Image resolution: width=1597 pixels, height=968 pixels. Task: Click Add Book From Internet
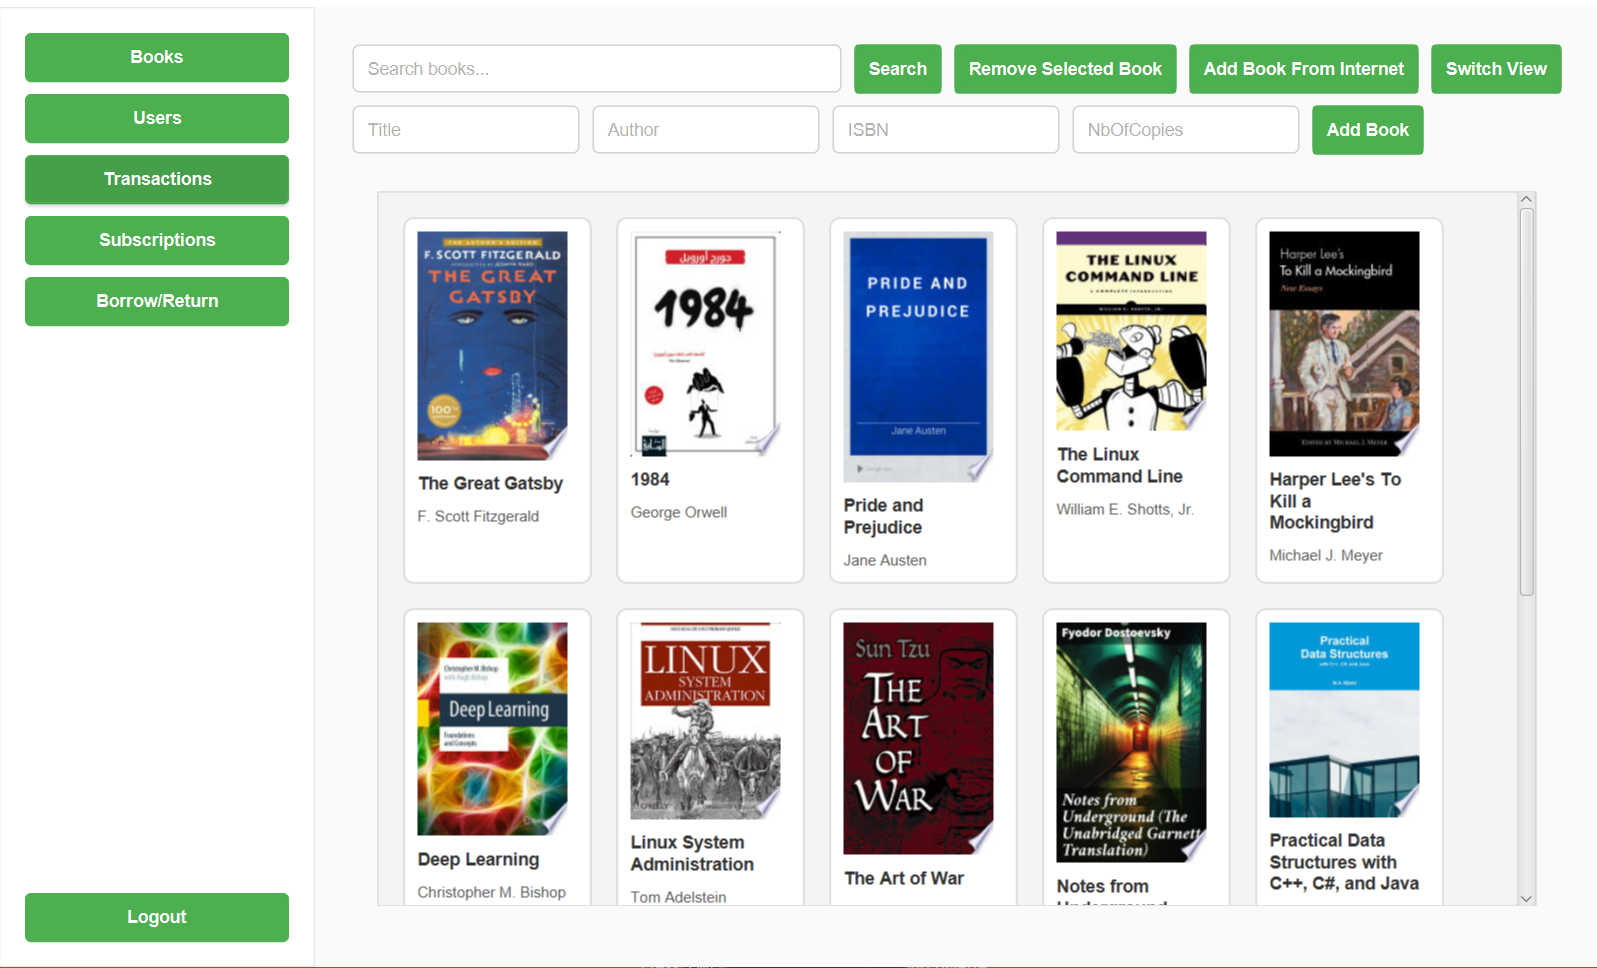tap(1304, 69)
